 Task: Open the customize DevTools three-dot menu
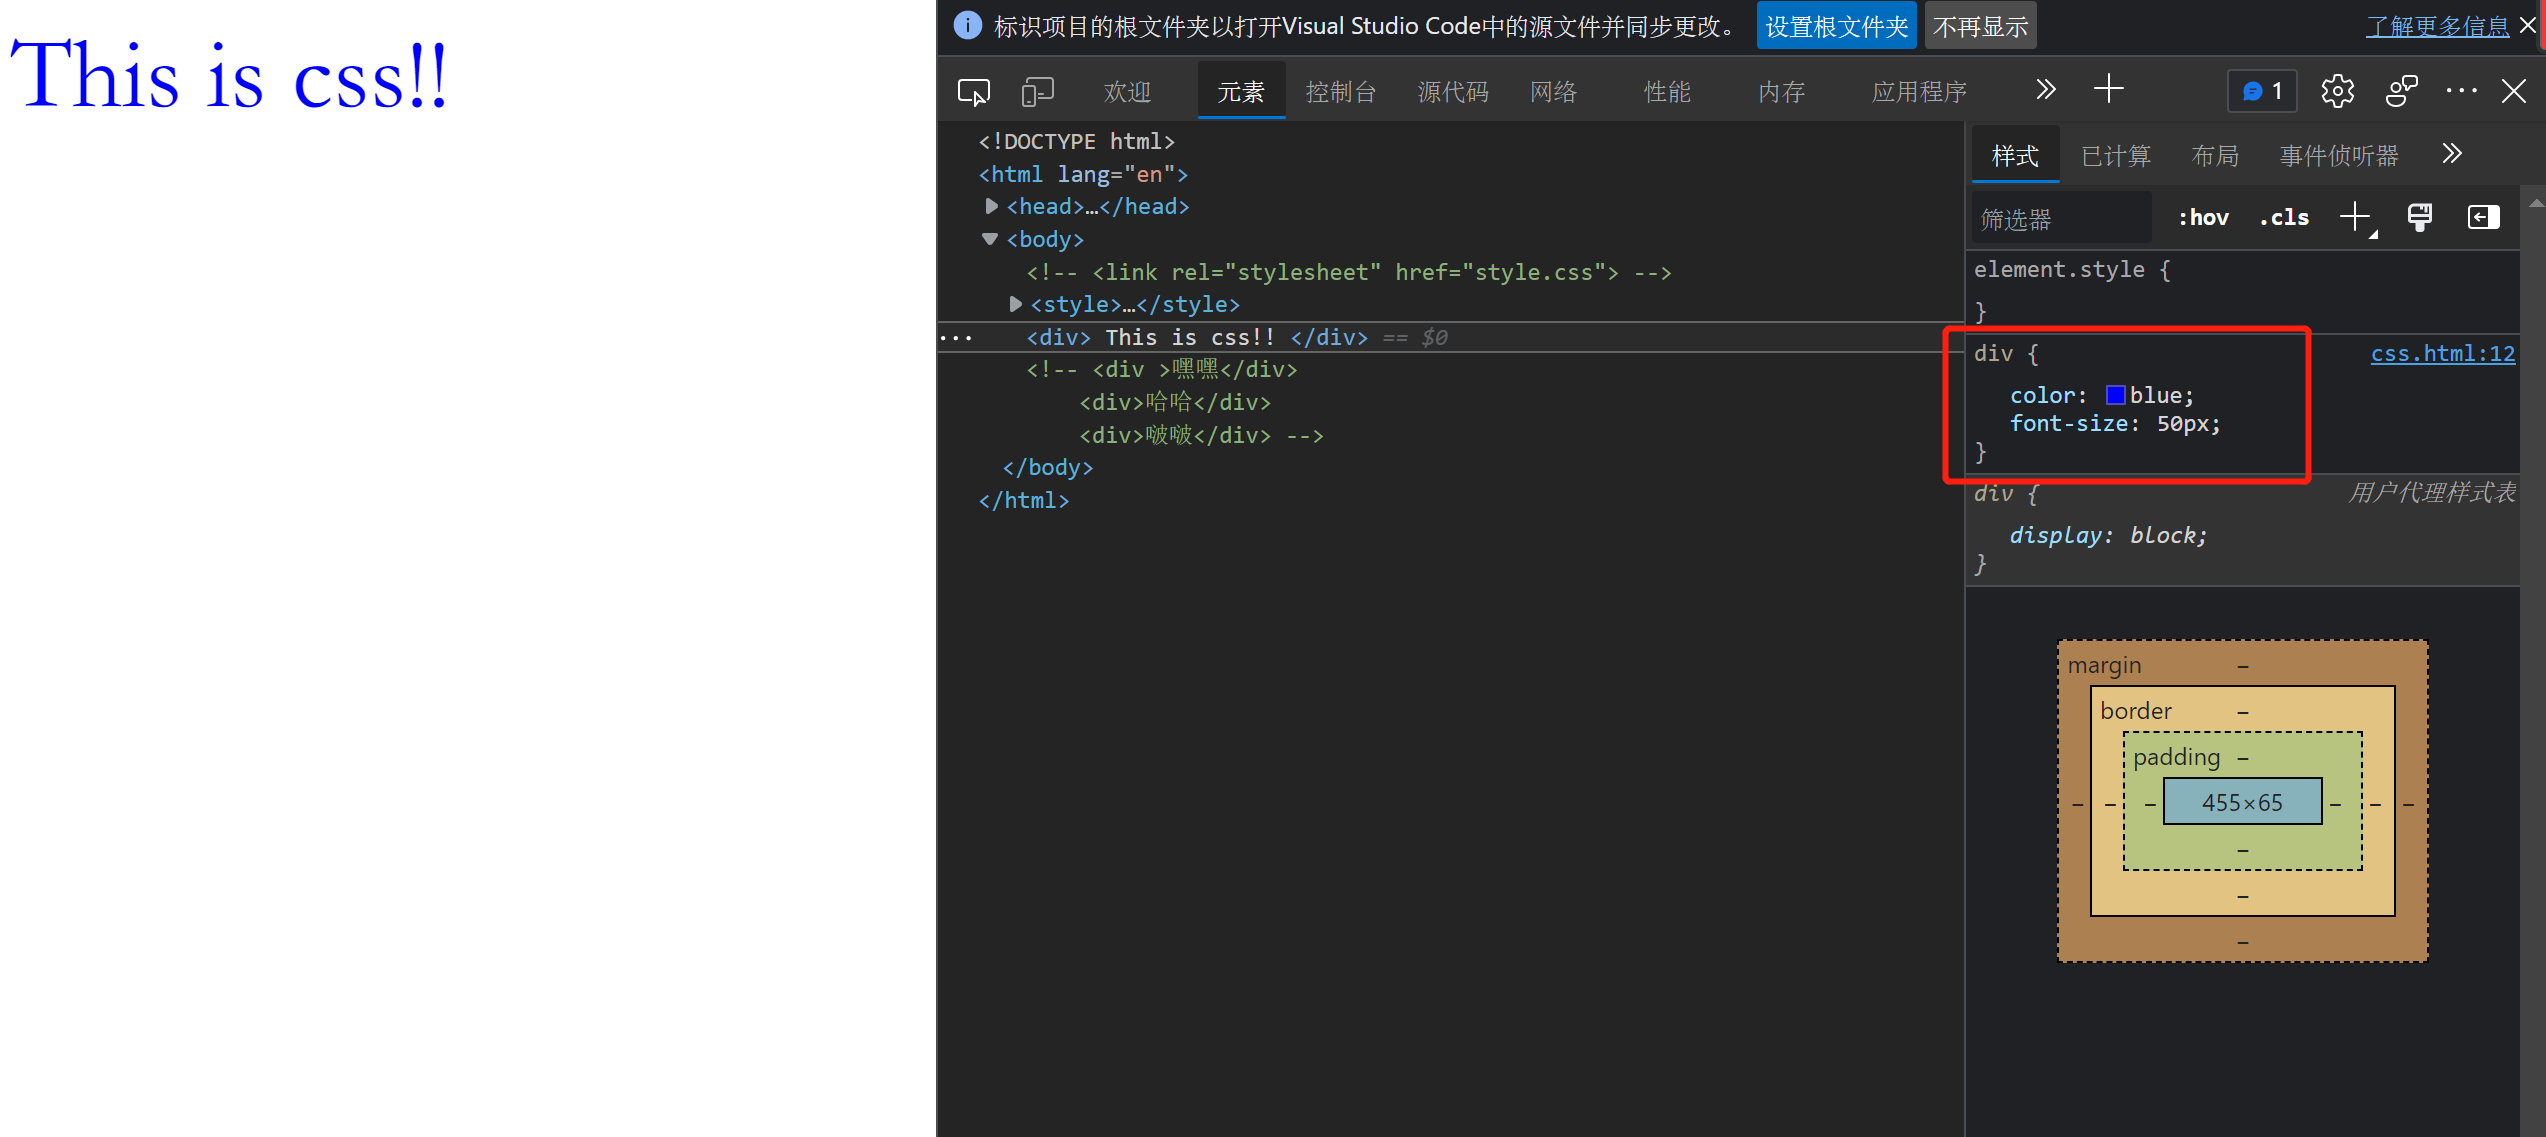click(2461, 91)
